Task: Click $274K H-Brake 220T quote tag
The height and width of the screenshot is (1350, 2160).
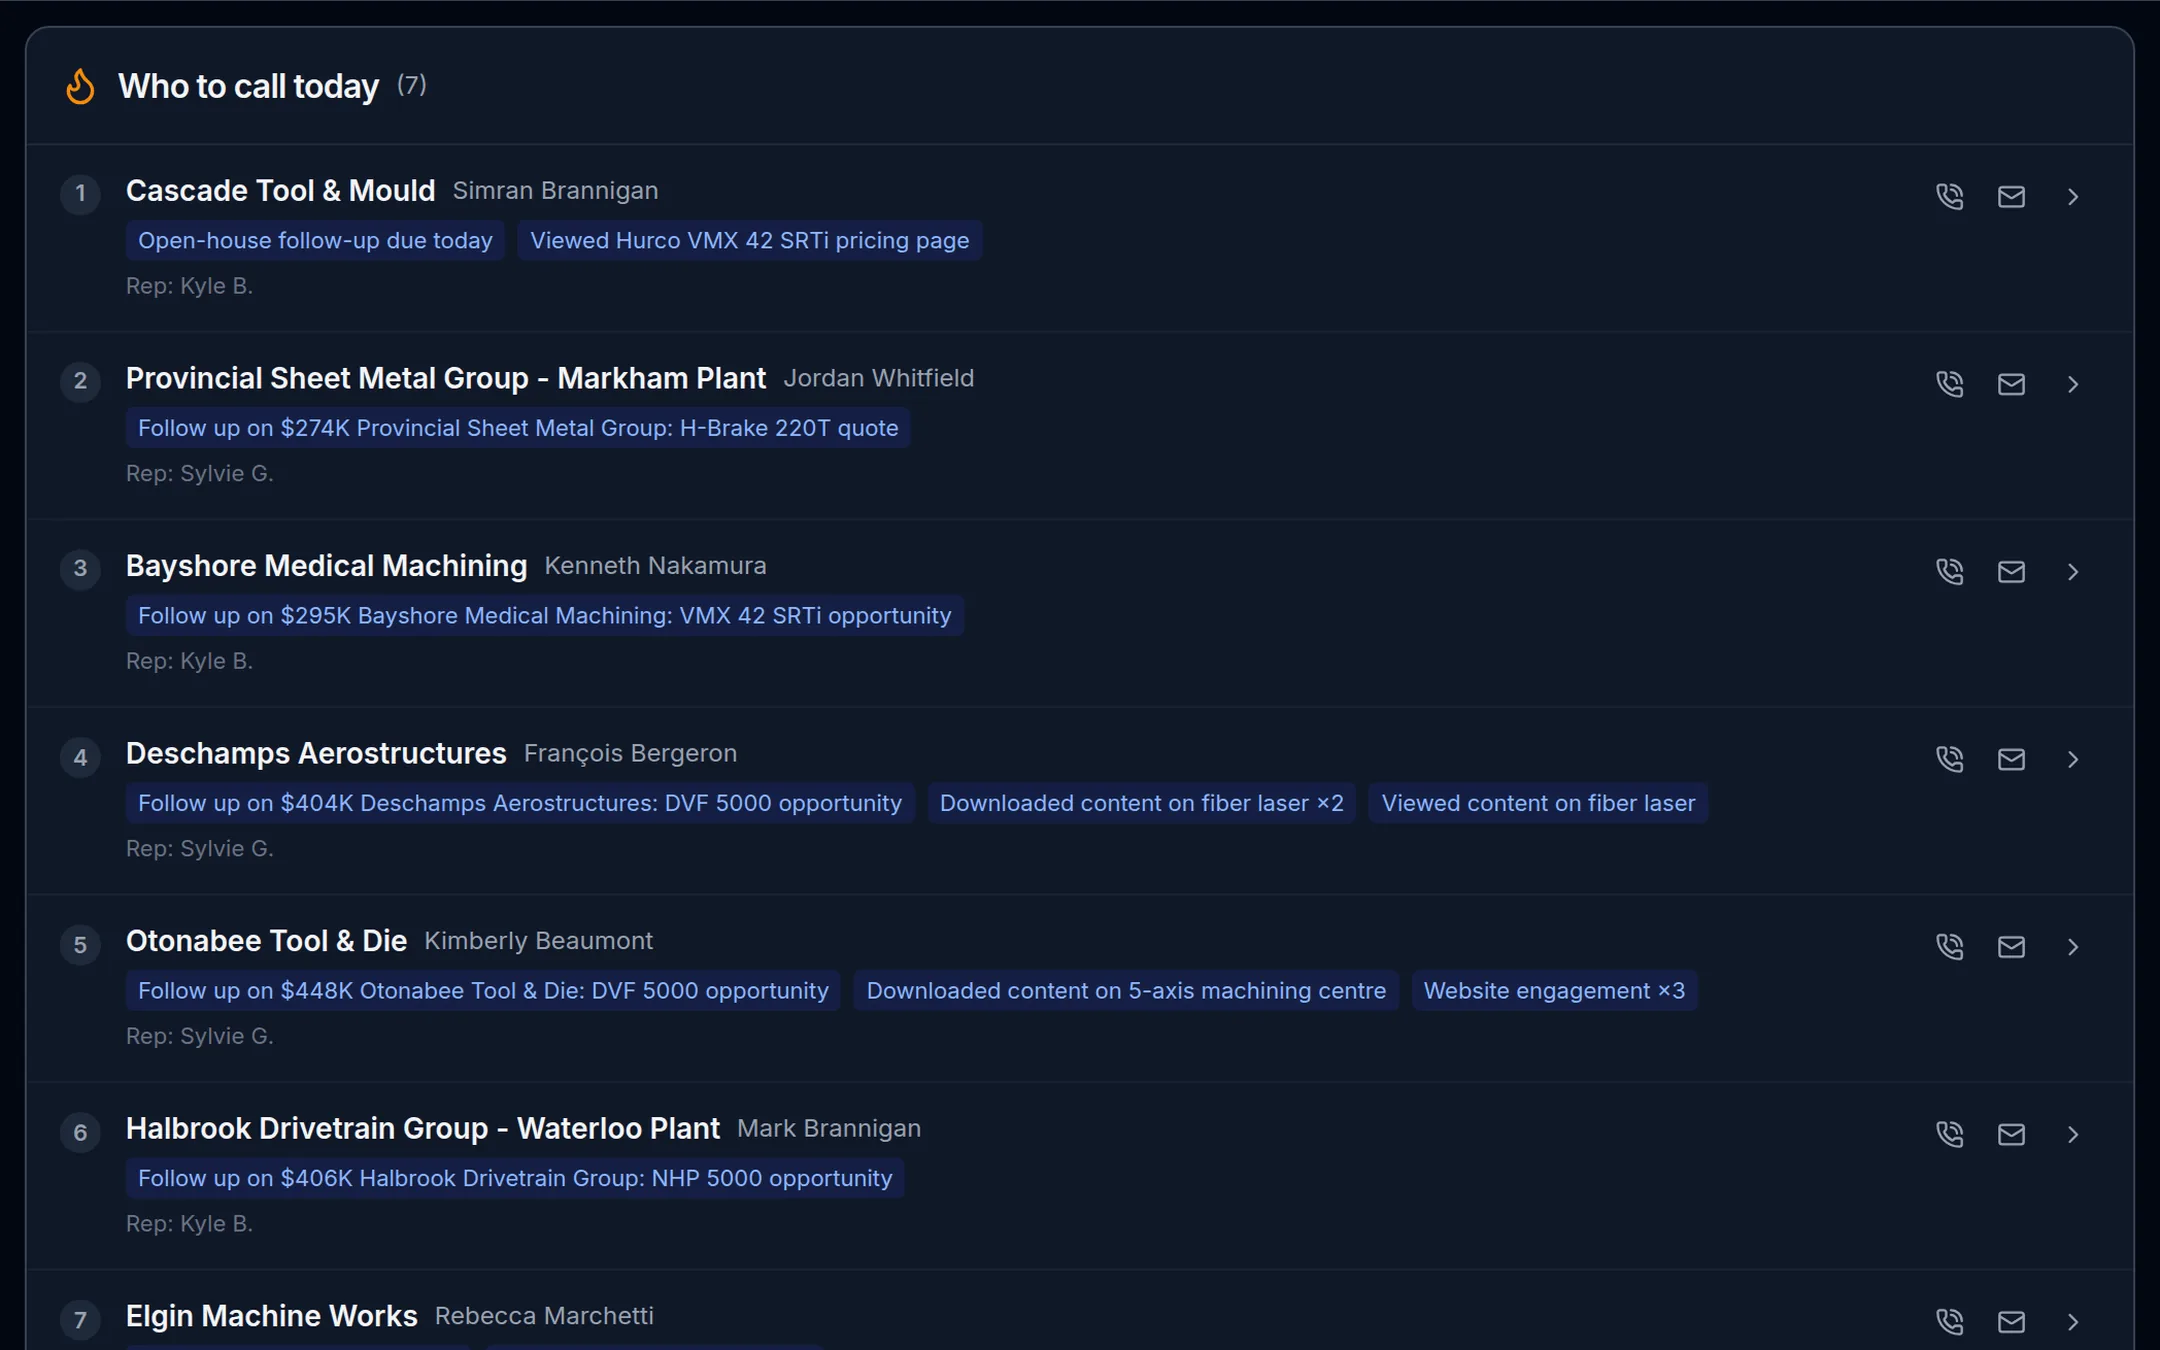Action: tap(518, 428)
